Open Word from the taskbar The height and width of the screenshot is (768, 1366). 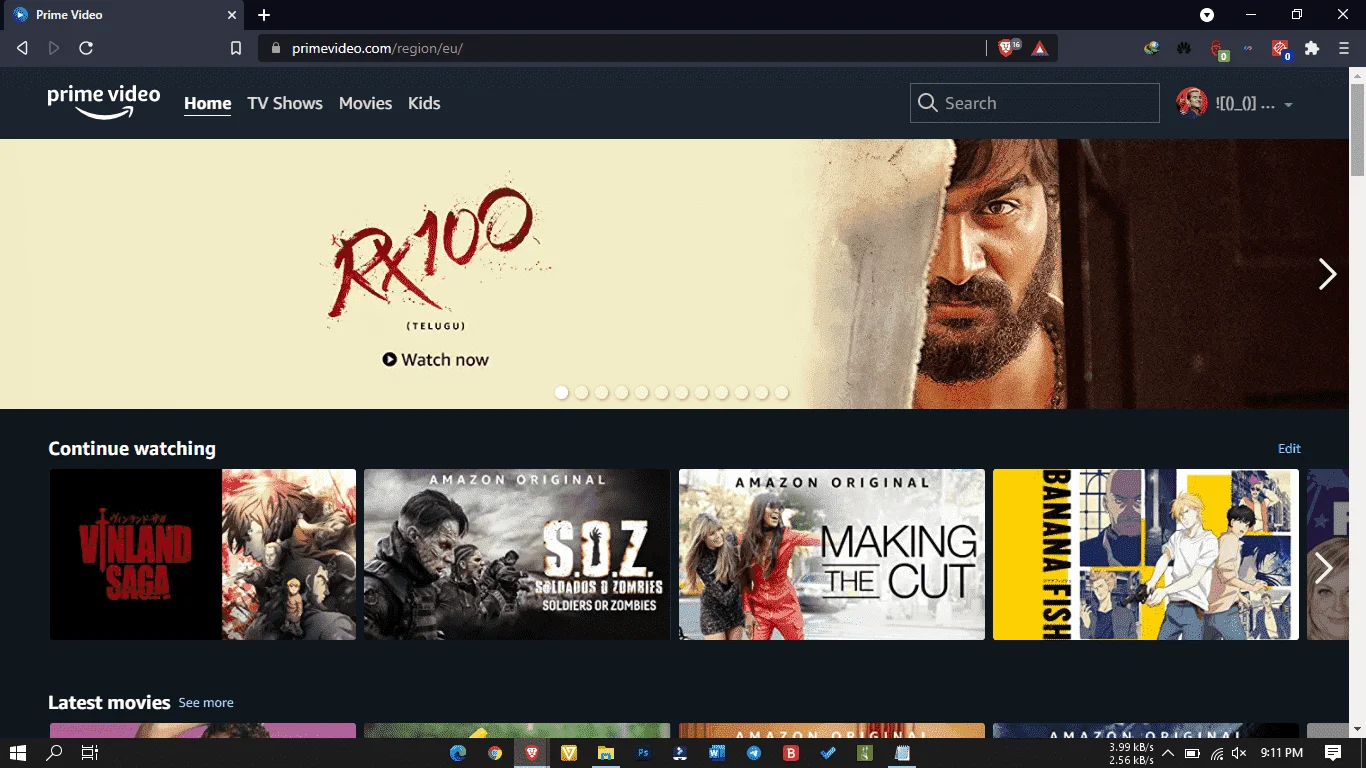[x=717, y=753]
